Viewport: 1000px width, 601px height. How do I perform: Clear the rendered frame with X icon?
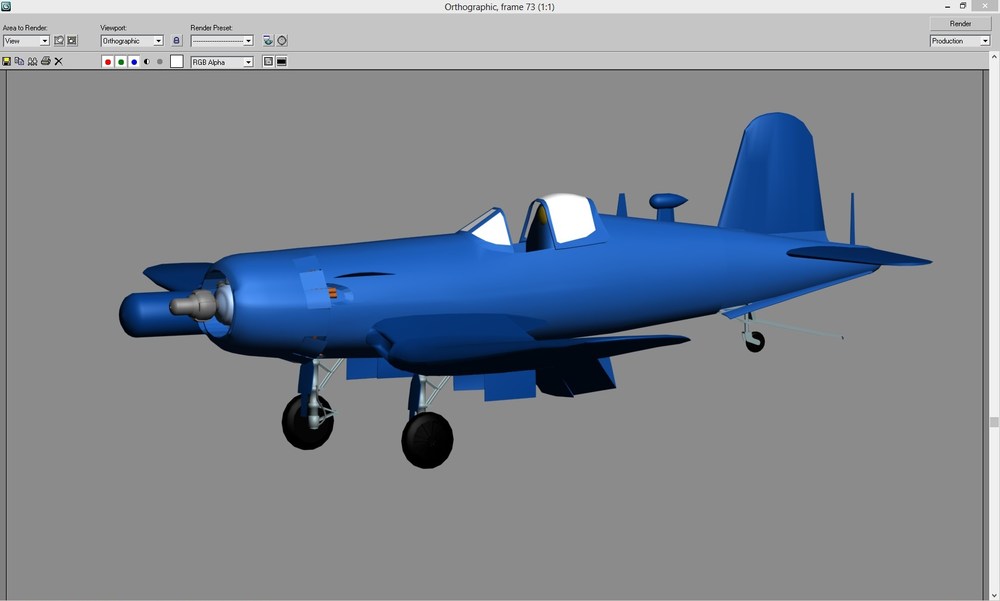(59, 61)
